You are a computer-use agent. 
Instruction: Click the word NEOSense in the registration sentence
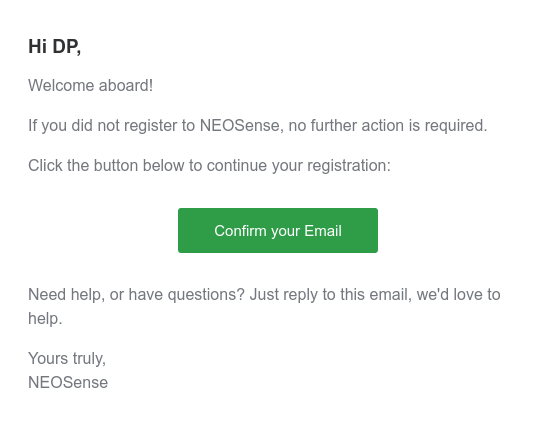(240, 125)
